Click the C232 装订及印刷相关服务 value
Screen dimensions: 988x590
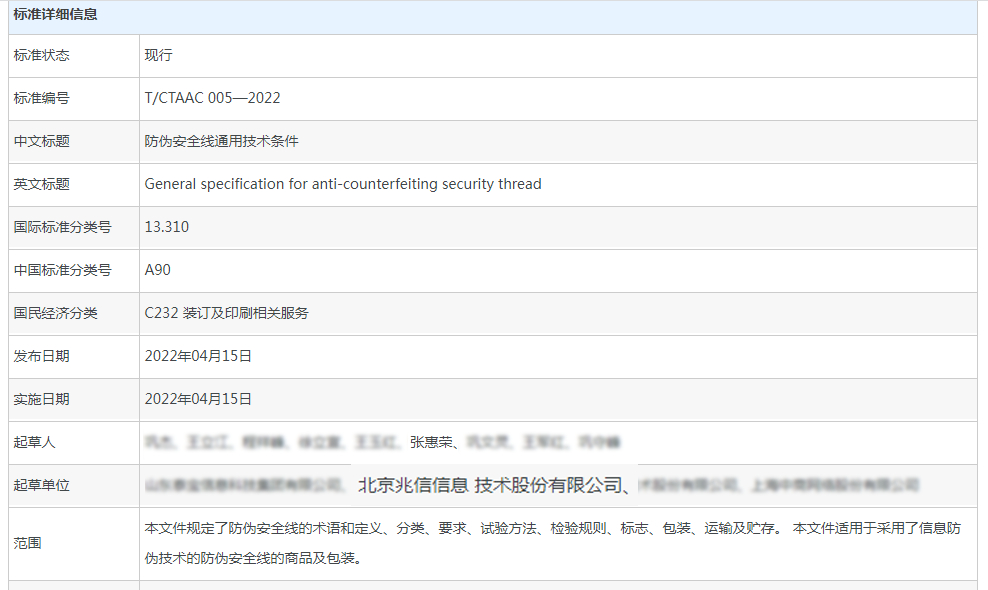click(227, 313)
